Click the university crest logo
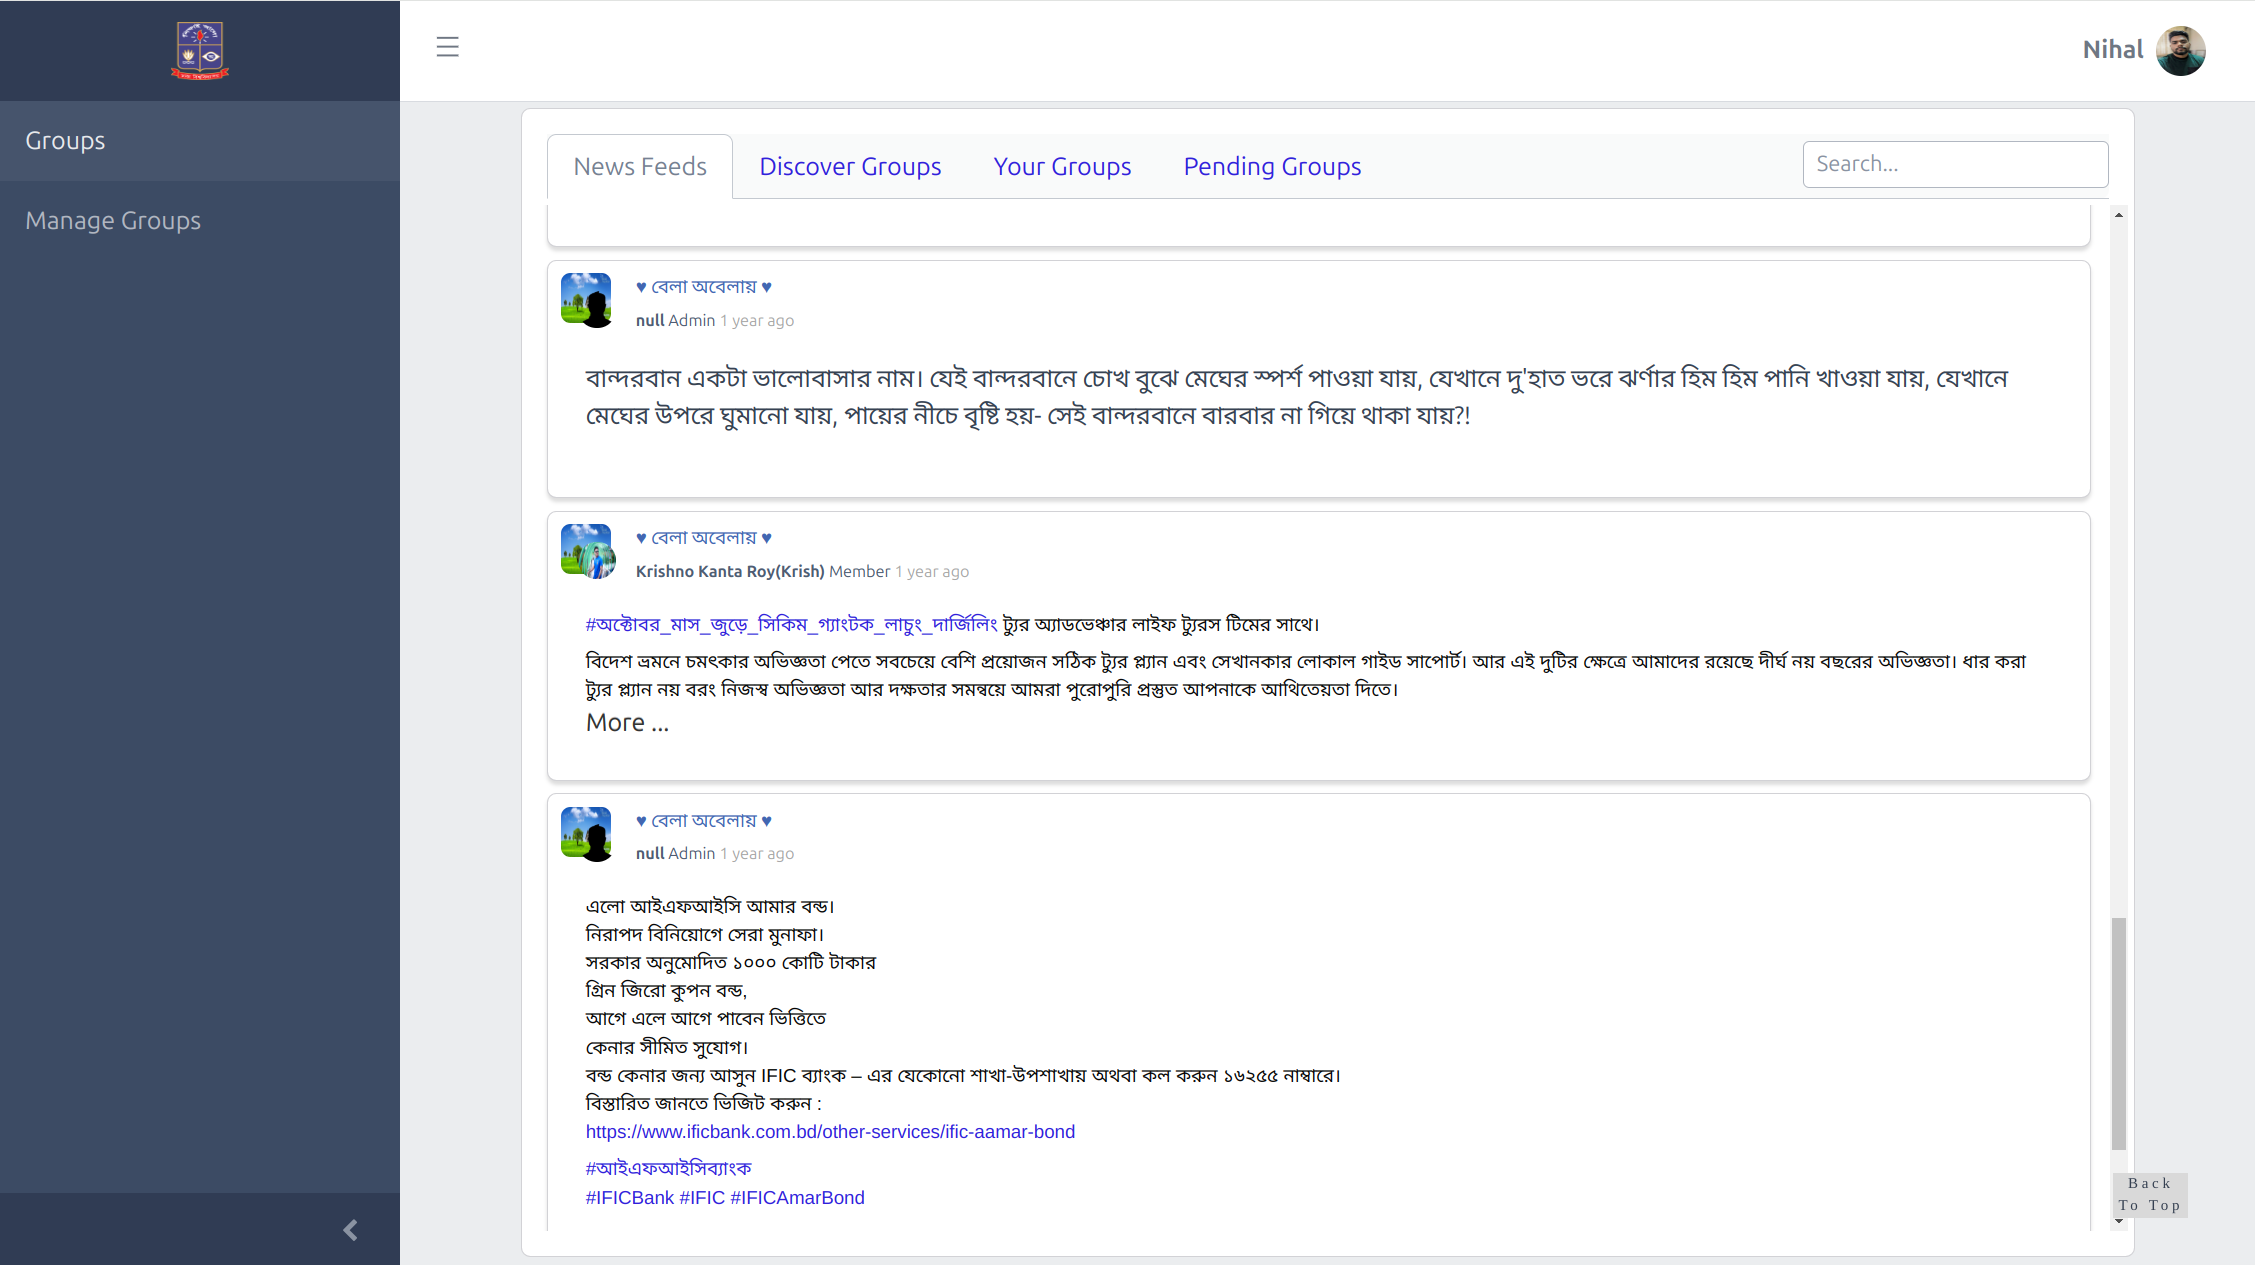 (x=200, y=50)
